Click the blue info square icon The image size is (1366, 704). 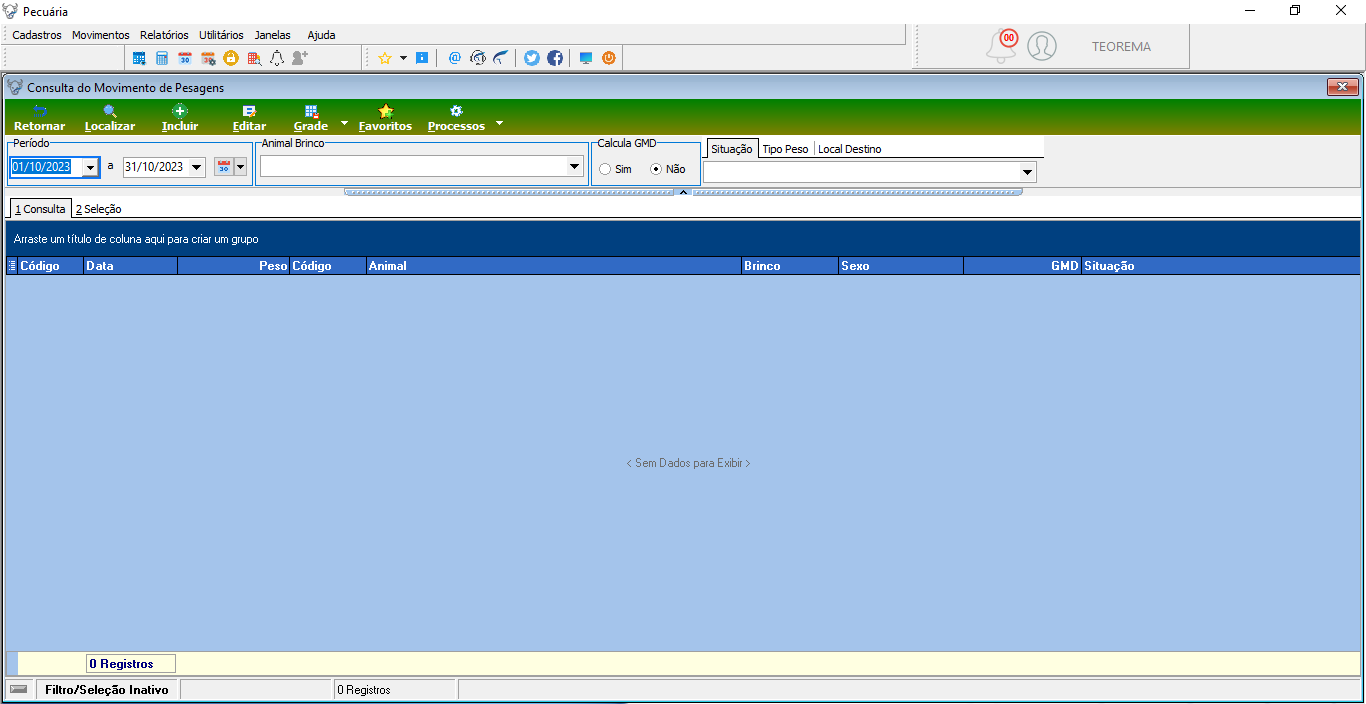pos(422,58)
